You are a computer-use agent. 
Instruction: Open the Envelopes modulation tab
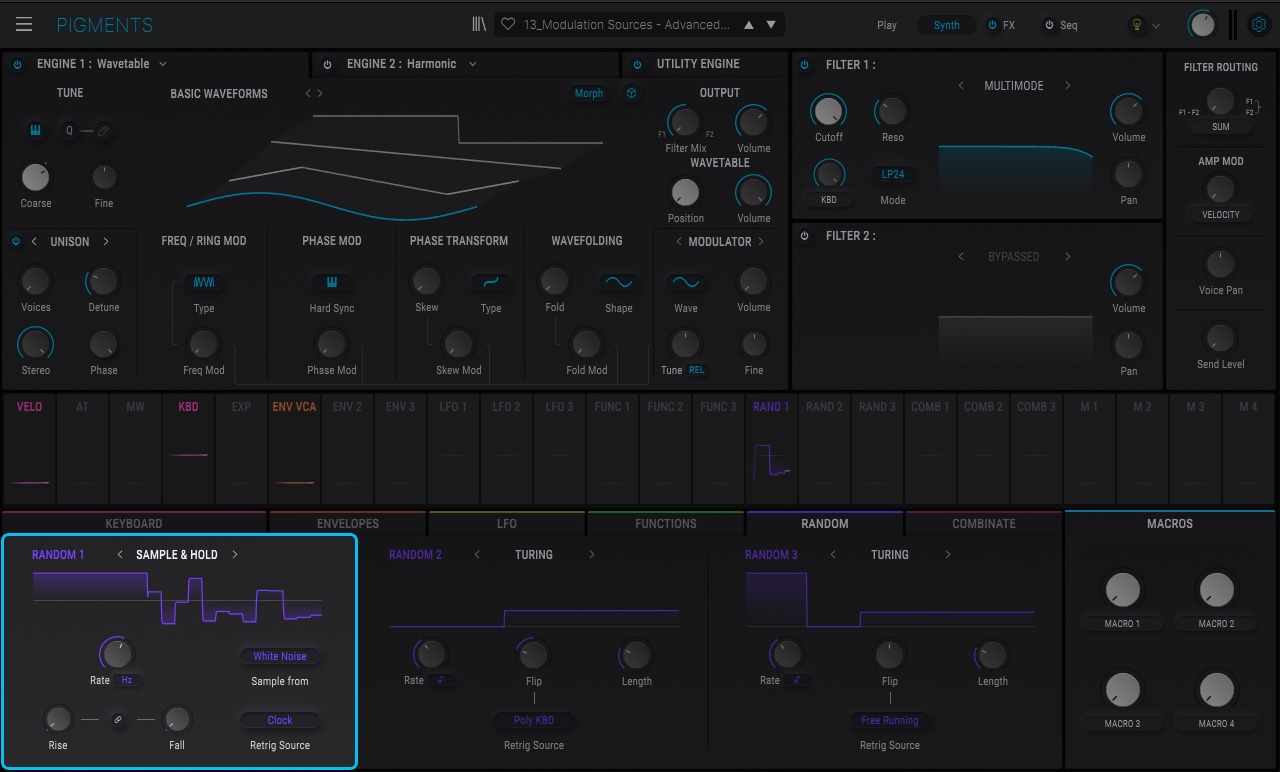pyautogui.click(x=348, y=523)
